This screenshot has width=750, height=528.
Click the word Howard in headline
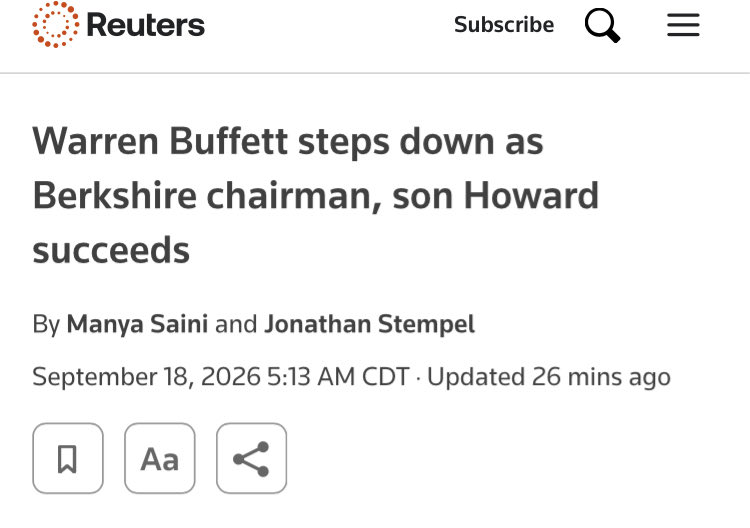tap(531, 195)
